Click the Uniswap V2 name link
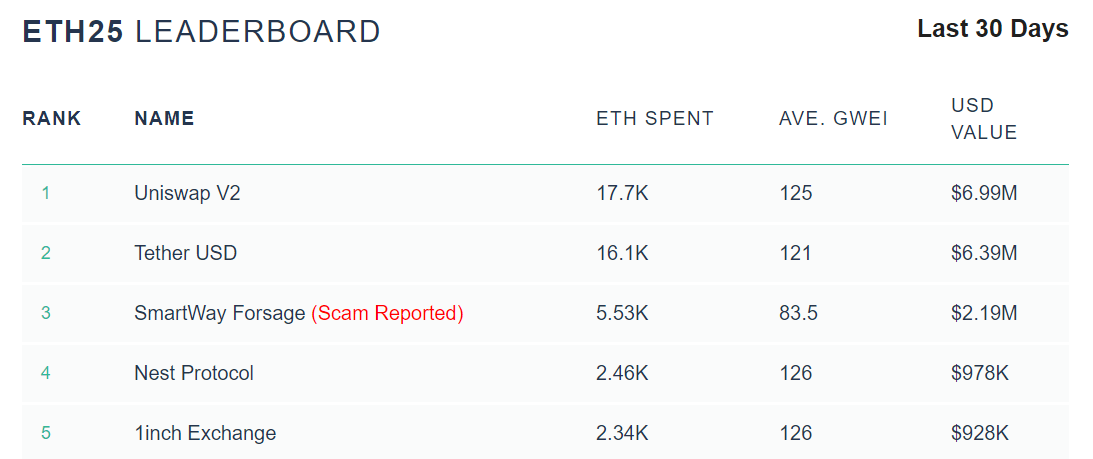 click(187, 193)
